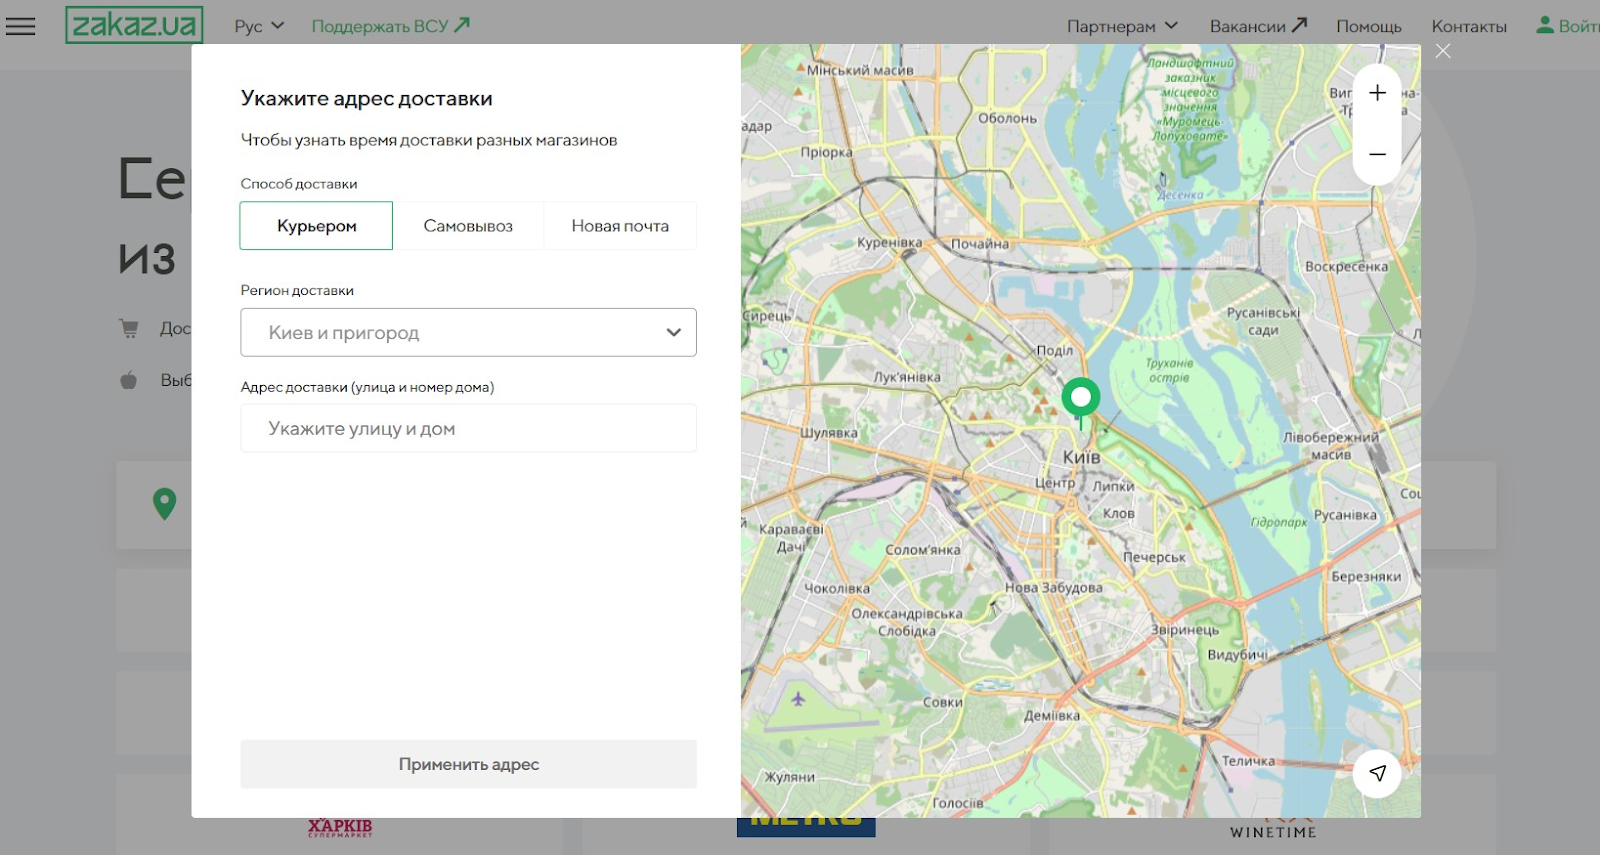The image size is (1600, 855).
Task: Locate me with map geolocation button
Action: click(1377, 773)
